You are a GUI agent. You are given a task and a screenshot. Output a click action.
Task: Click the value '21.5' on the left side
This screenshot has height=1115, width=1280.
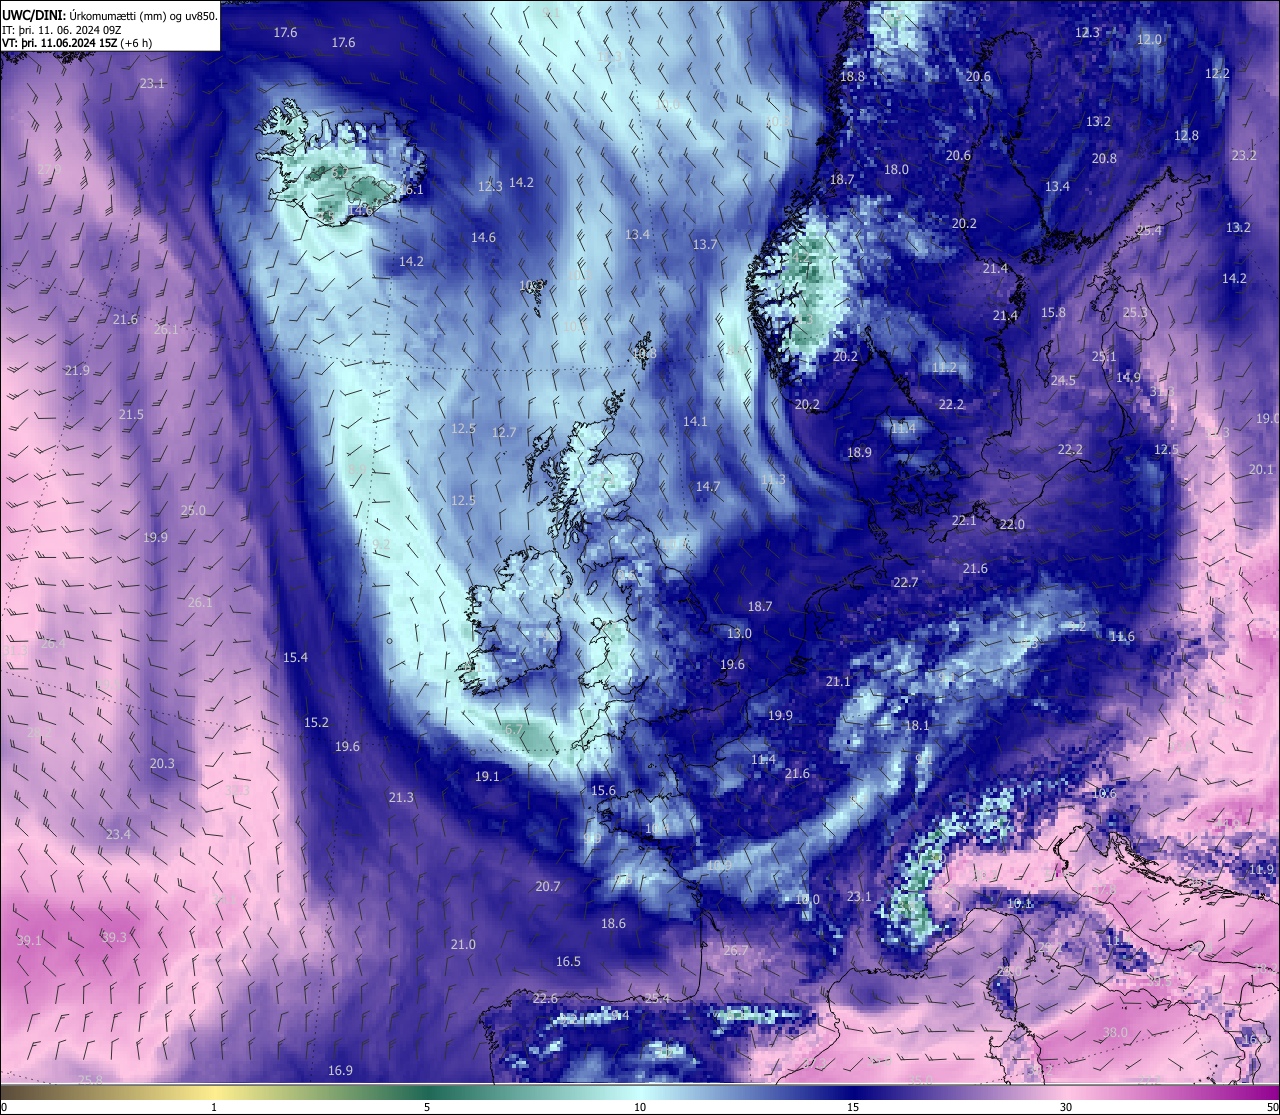(x=131, y=415)
